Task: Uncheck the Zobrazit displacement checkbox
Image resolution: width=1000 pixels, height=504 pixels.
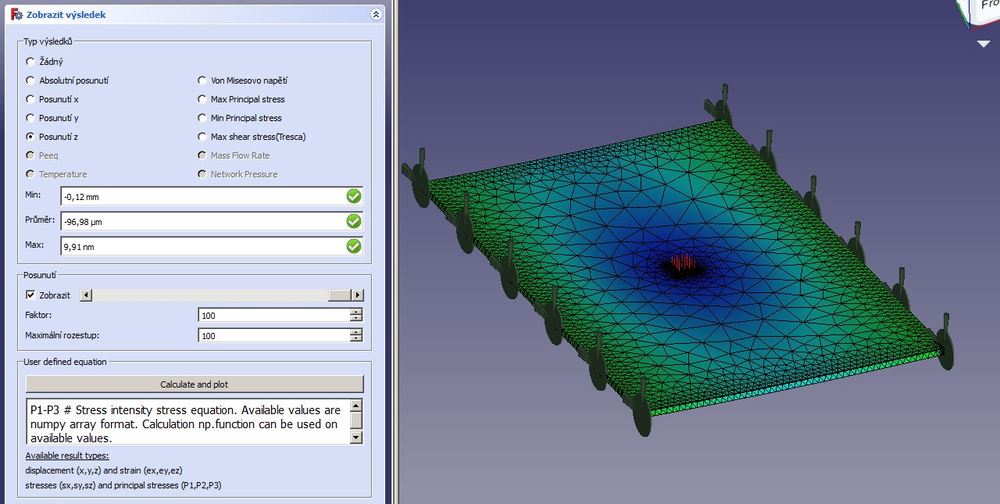Action: (x=30, y=295)
